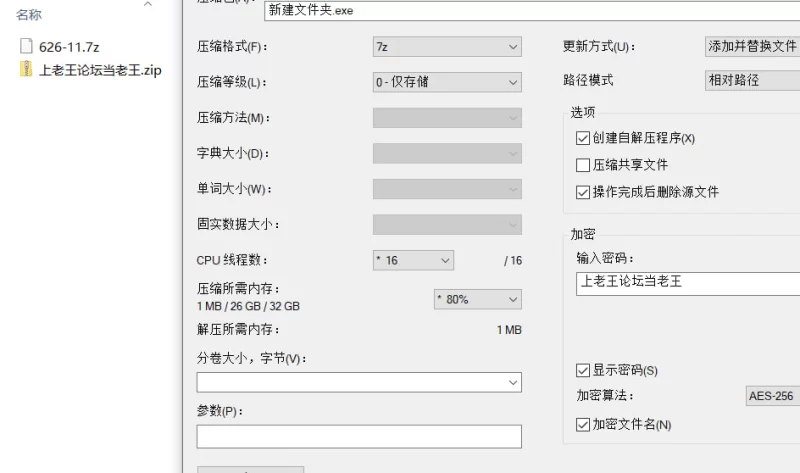Open 加密算法 AES-256 dropdown
Image resolution: width=800 pixels, height=473 pixels.
coord(773,395)
